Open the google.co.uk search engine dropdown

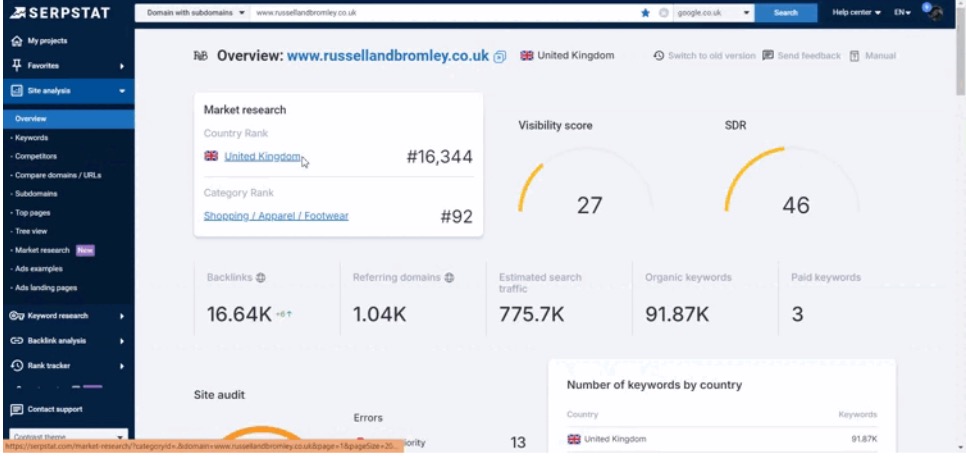[x=713, y=12]
